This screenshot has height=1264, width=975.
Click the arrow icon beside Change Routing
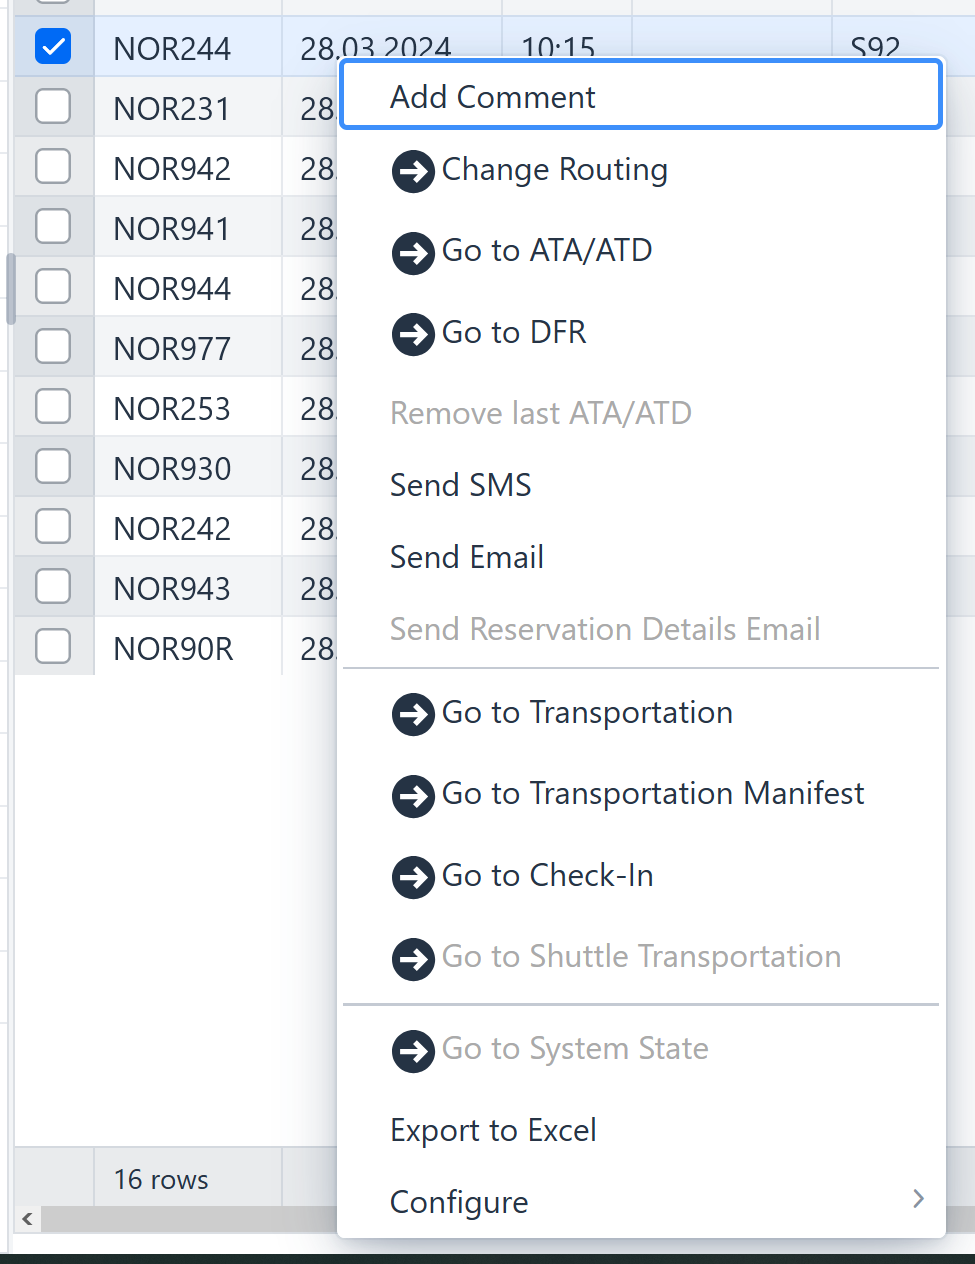pyautogui.click(x=412, y=171)
